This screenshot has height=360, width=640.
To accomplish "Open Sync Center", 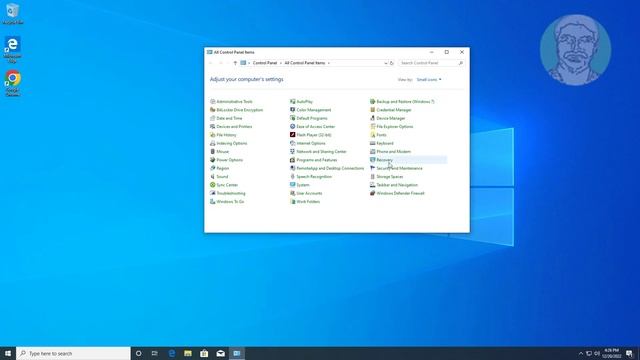I will click(224, 185).
